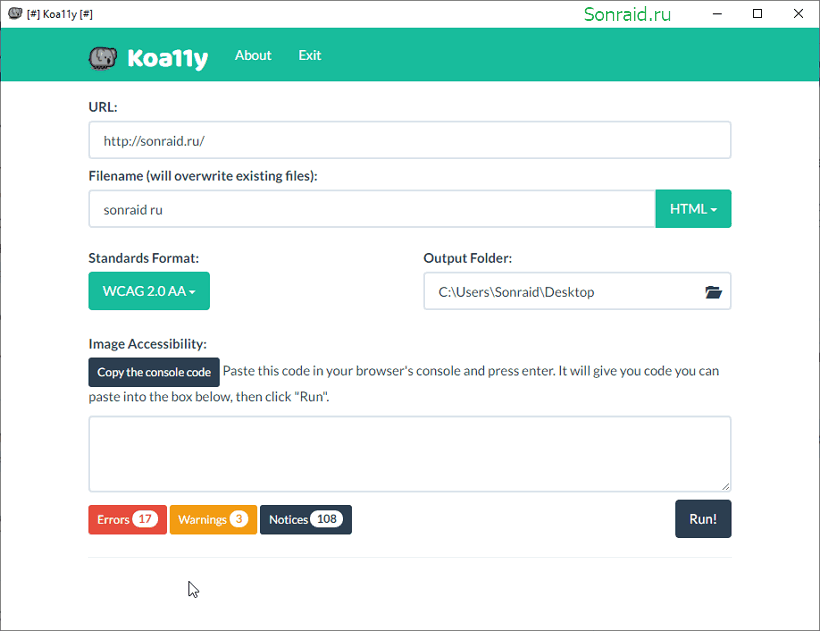The width and height of the screenshot is (820, 631).
Task: Click the Koa11y brand title
Action: 167,58
